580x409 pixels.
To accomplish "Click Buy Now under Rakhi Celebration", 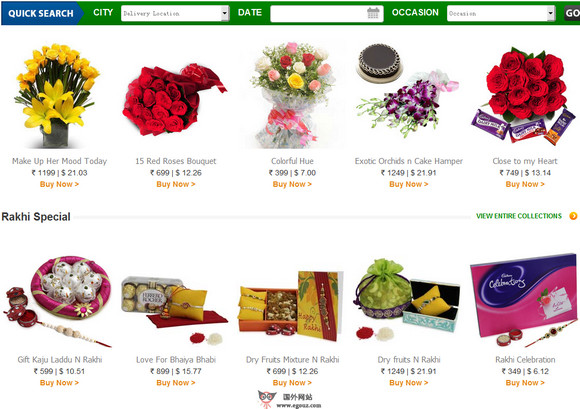I will tap(525, 383).
